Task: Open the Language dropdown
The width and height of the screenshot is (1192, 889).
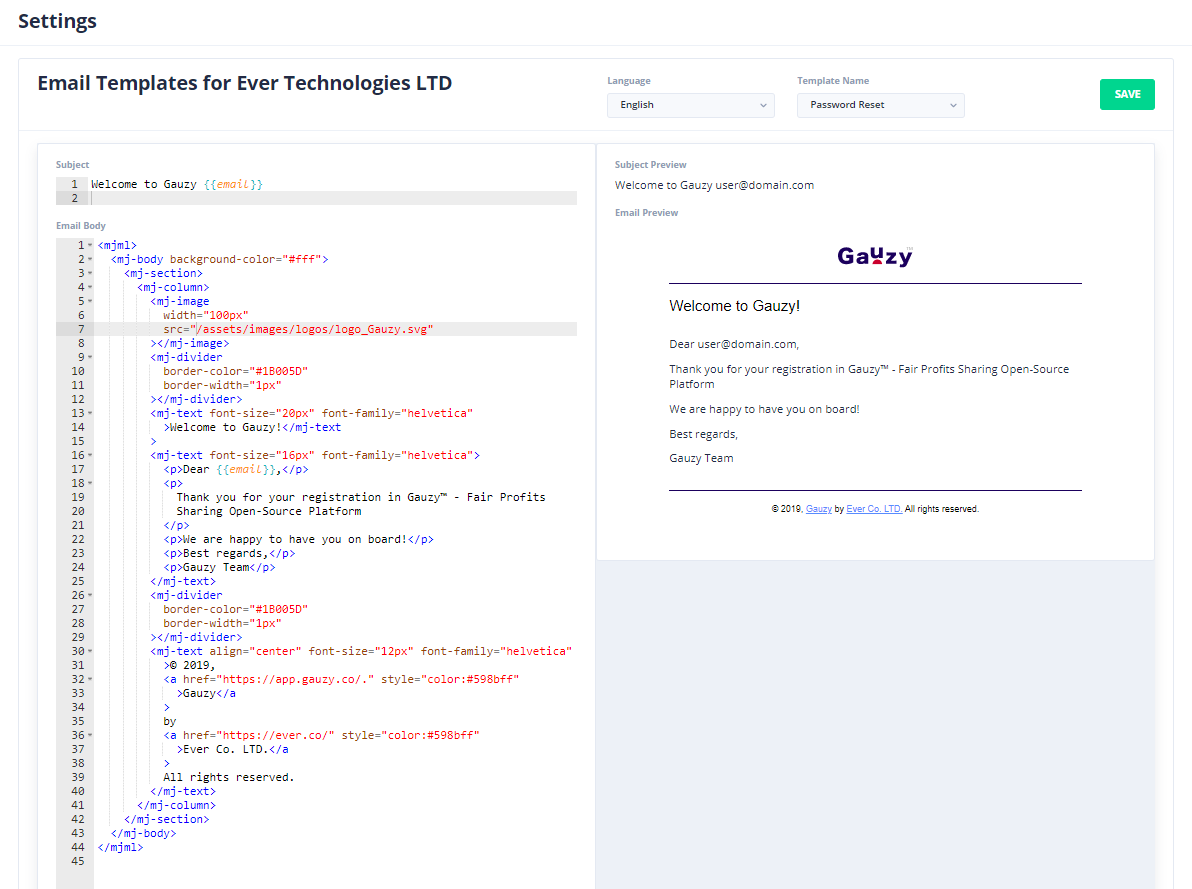Action: pos(690,105)
